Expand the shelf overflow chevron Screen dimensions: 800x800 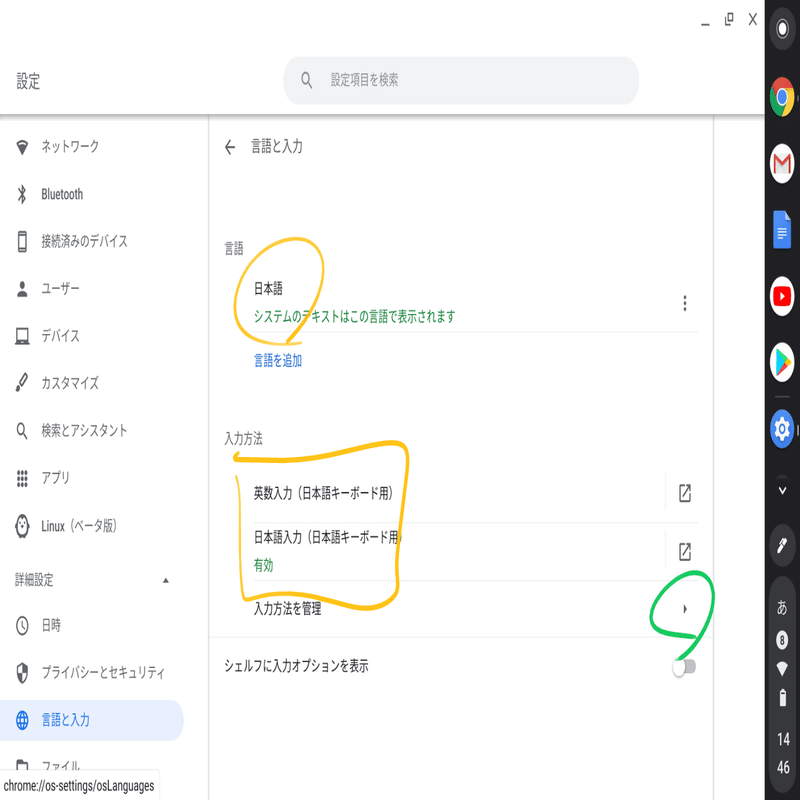(x=781, y=489)
